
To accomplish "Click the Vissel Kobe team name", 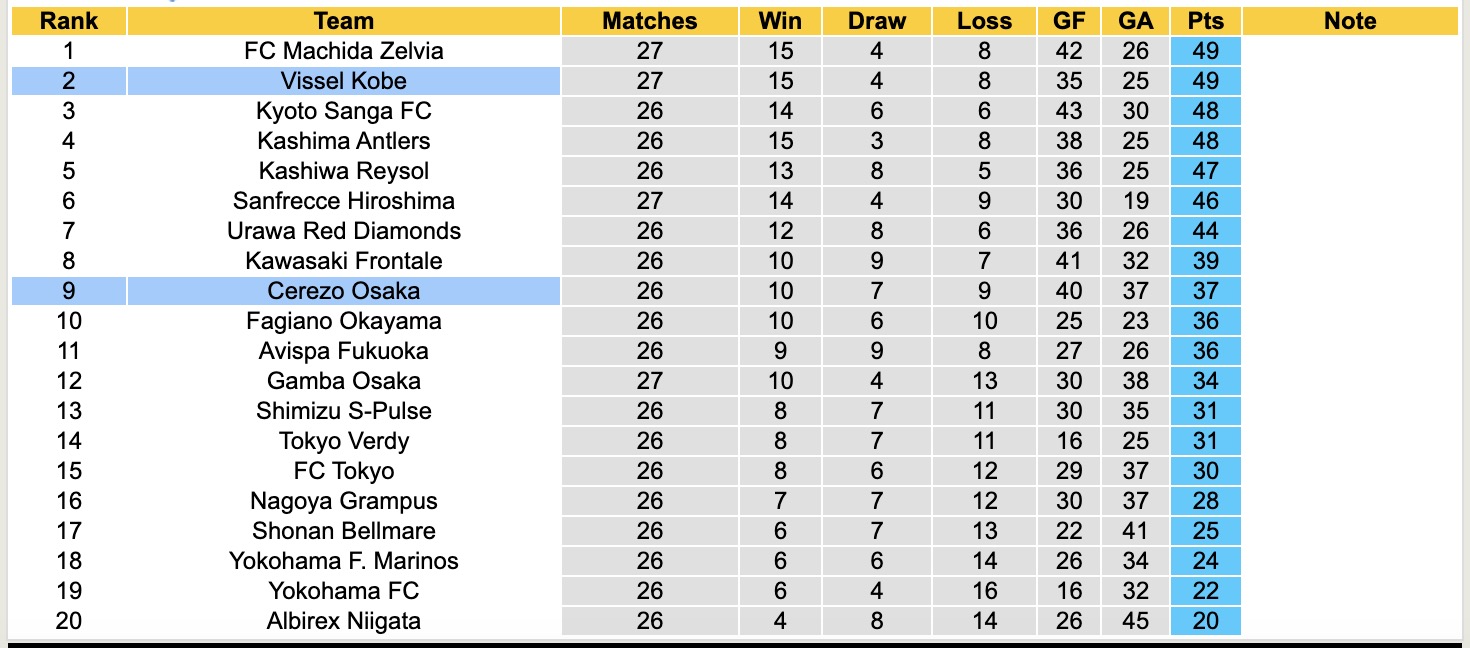I will (343, 81).
